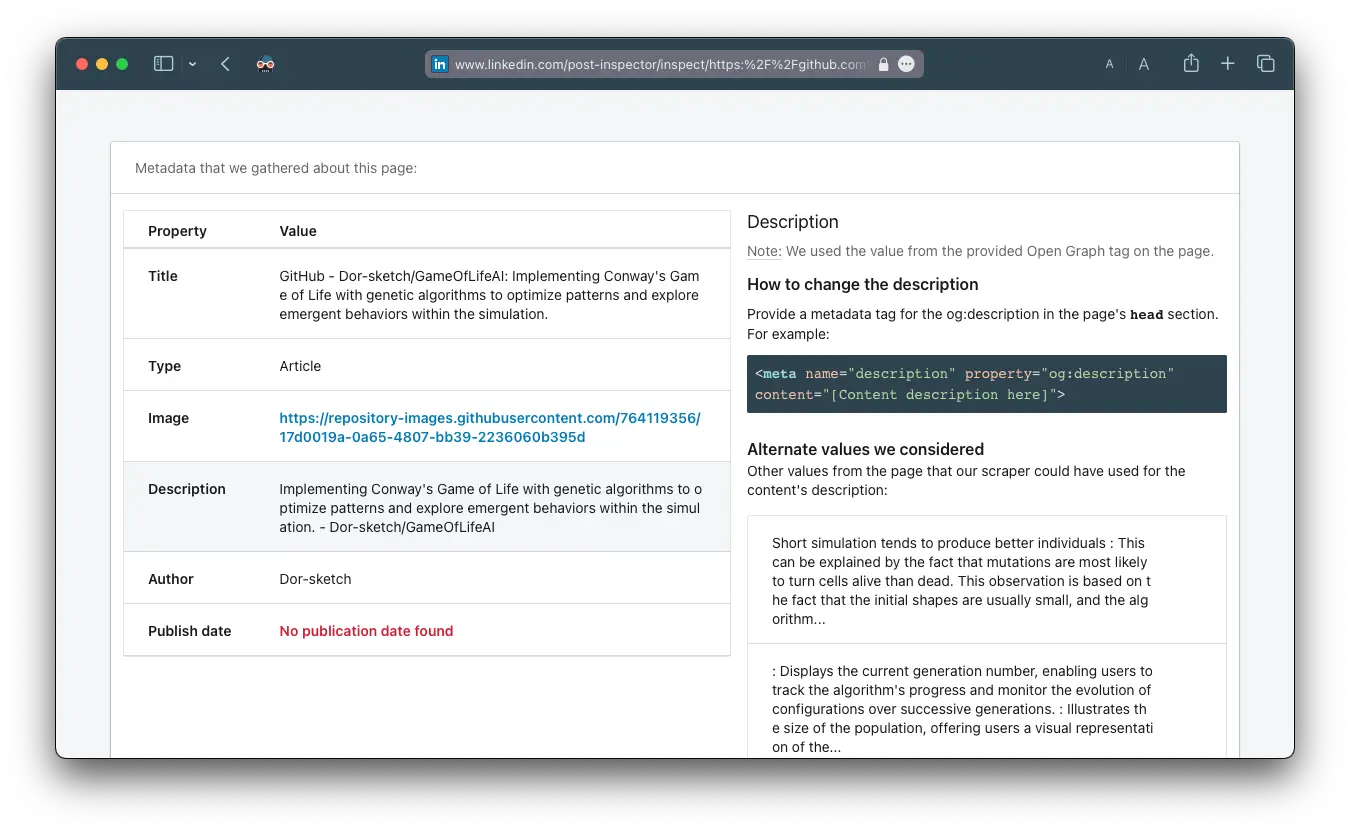Click the Author value 'Dor-sketch'

pos(315,579)
